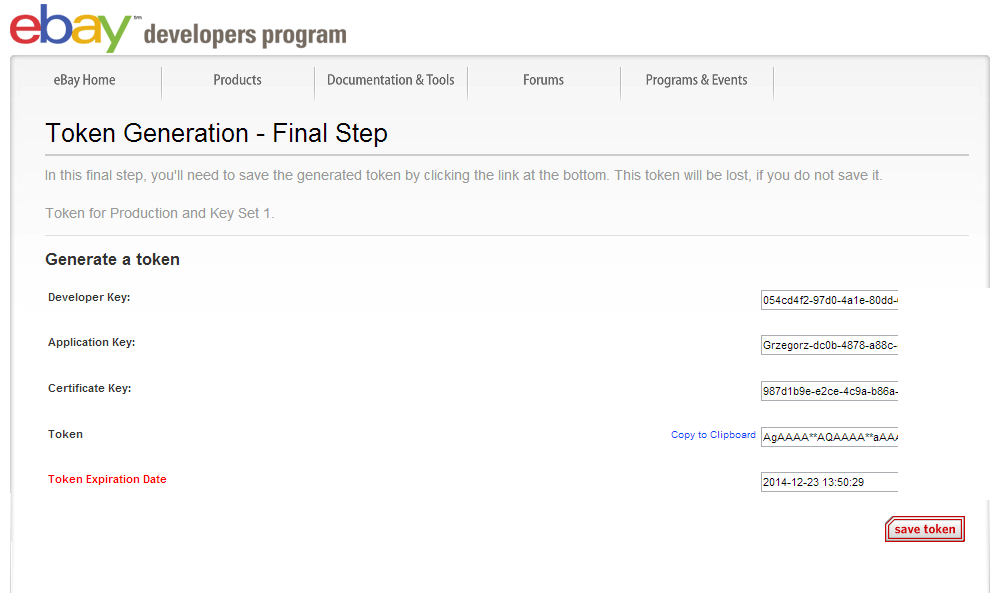Select Programs & Events in navigation
991x593 pixels.
point(696,80)
